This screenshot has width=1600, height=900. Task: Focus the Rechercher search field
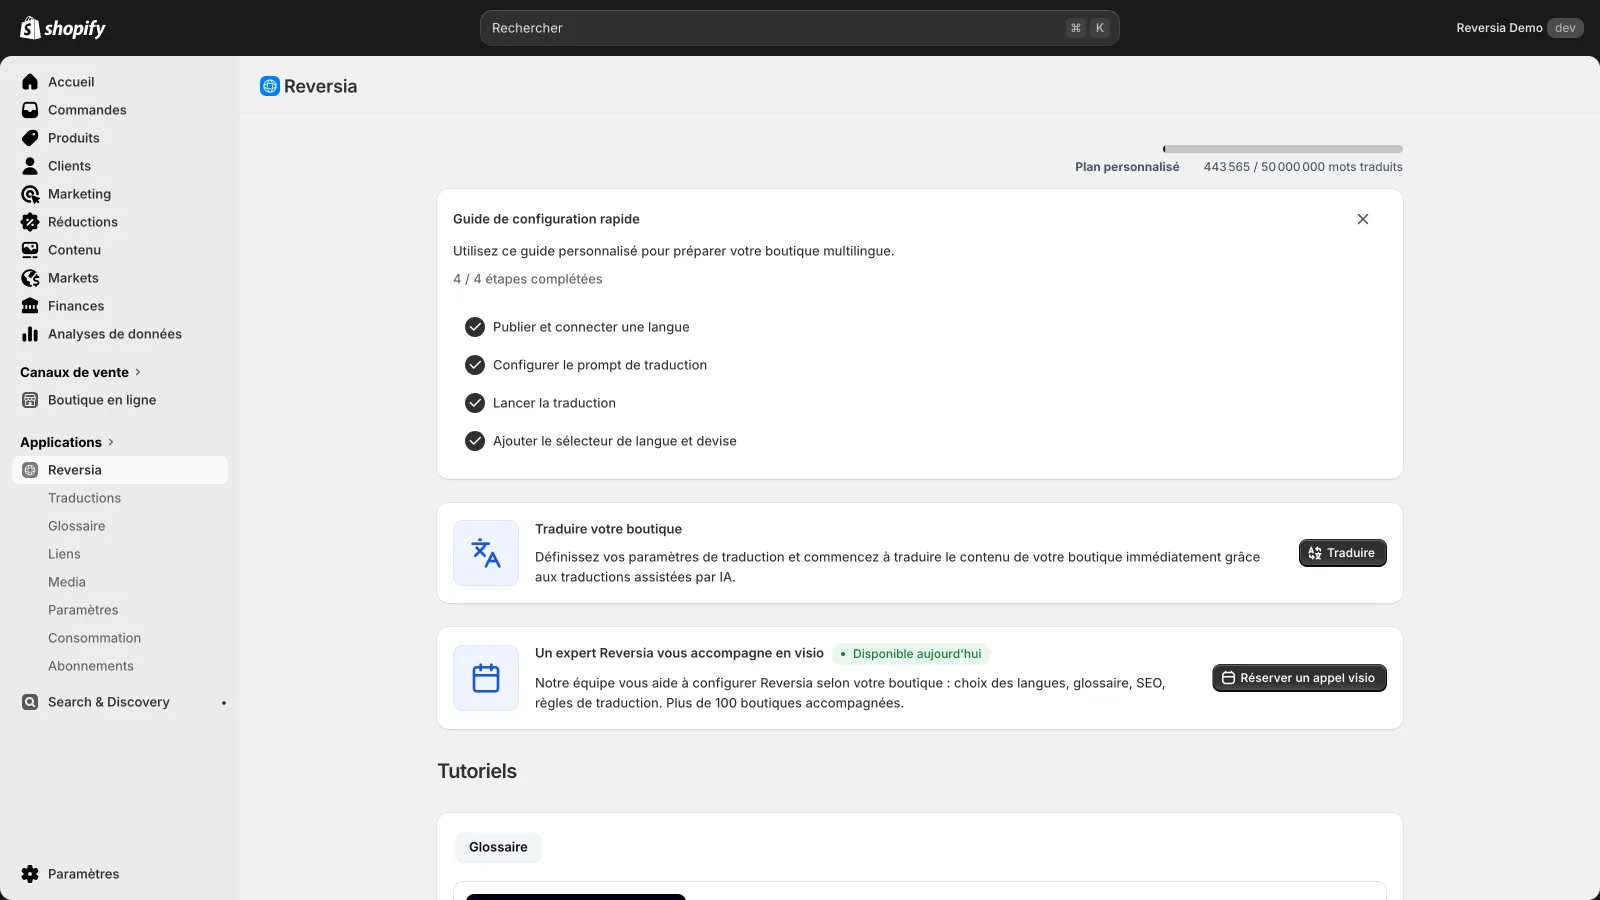pos(799,28)
